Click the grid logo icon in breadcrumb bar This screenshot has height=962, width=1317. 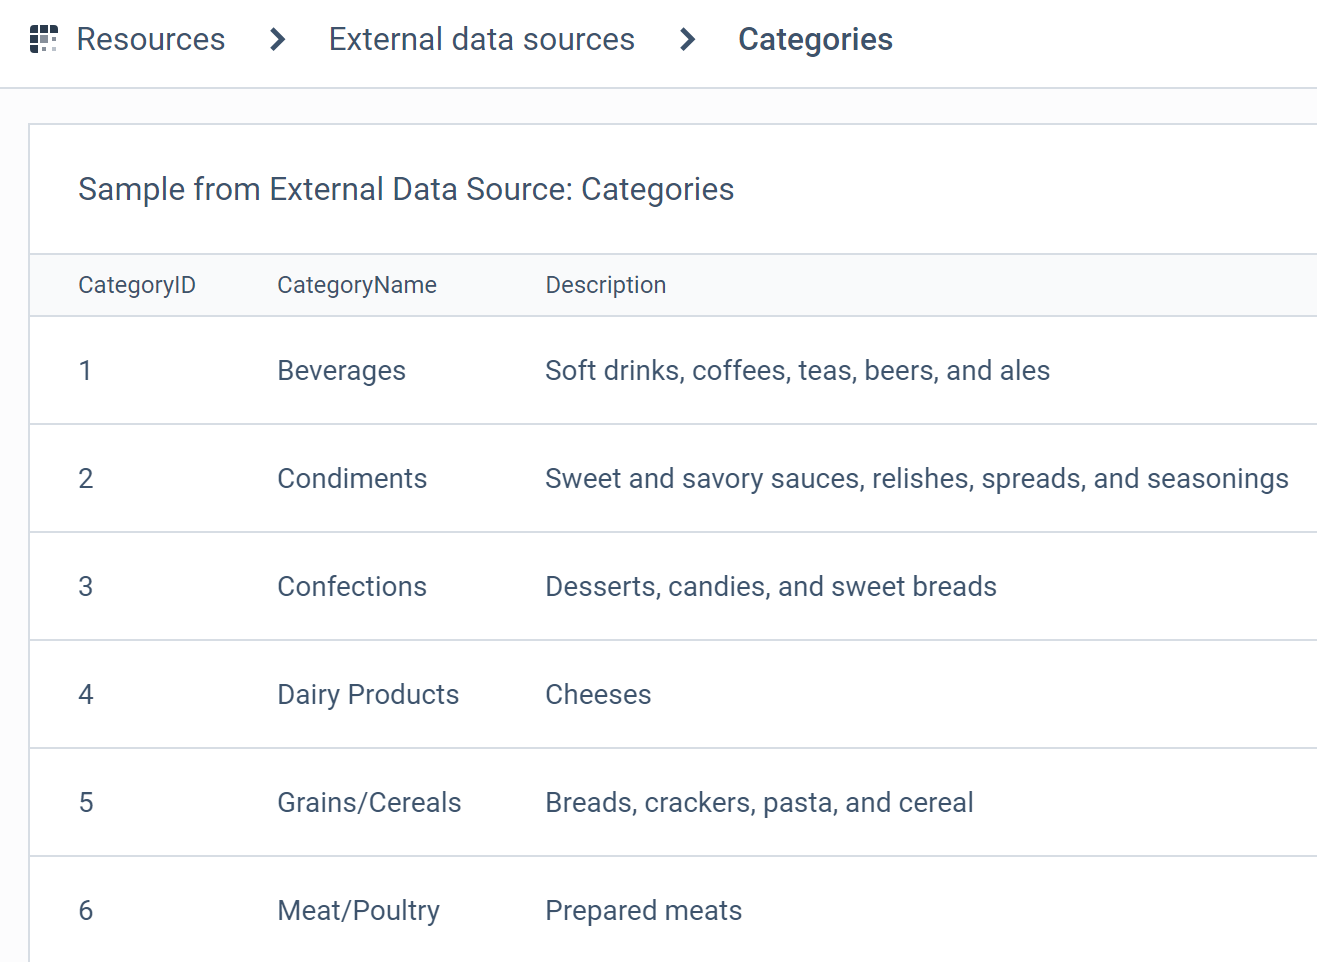tap(42, 39)
